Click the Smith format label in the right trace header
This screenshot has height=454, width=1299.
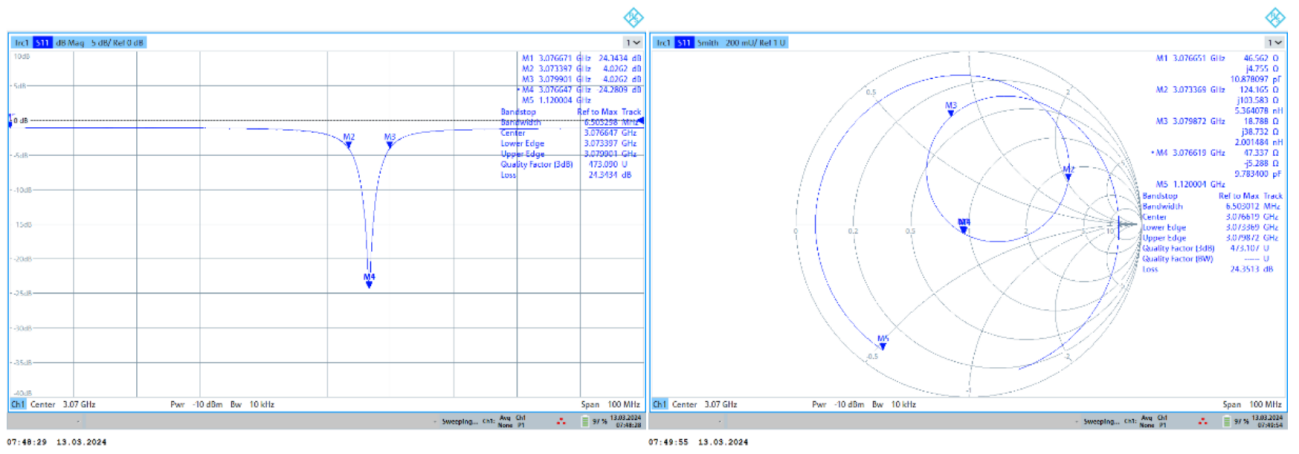pos(708,43)
